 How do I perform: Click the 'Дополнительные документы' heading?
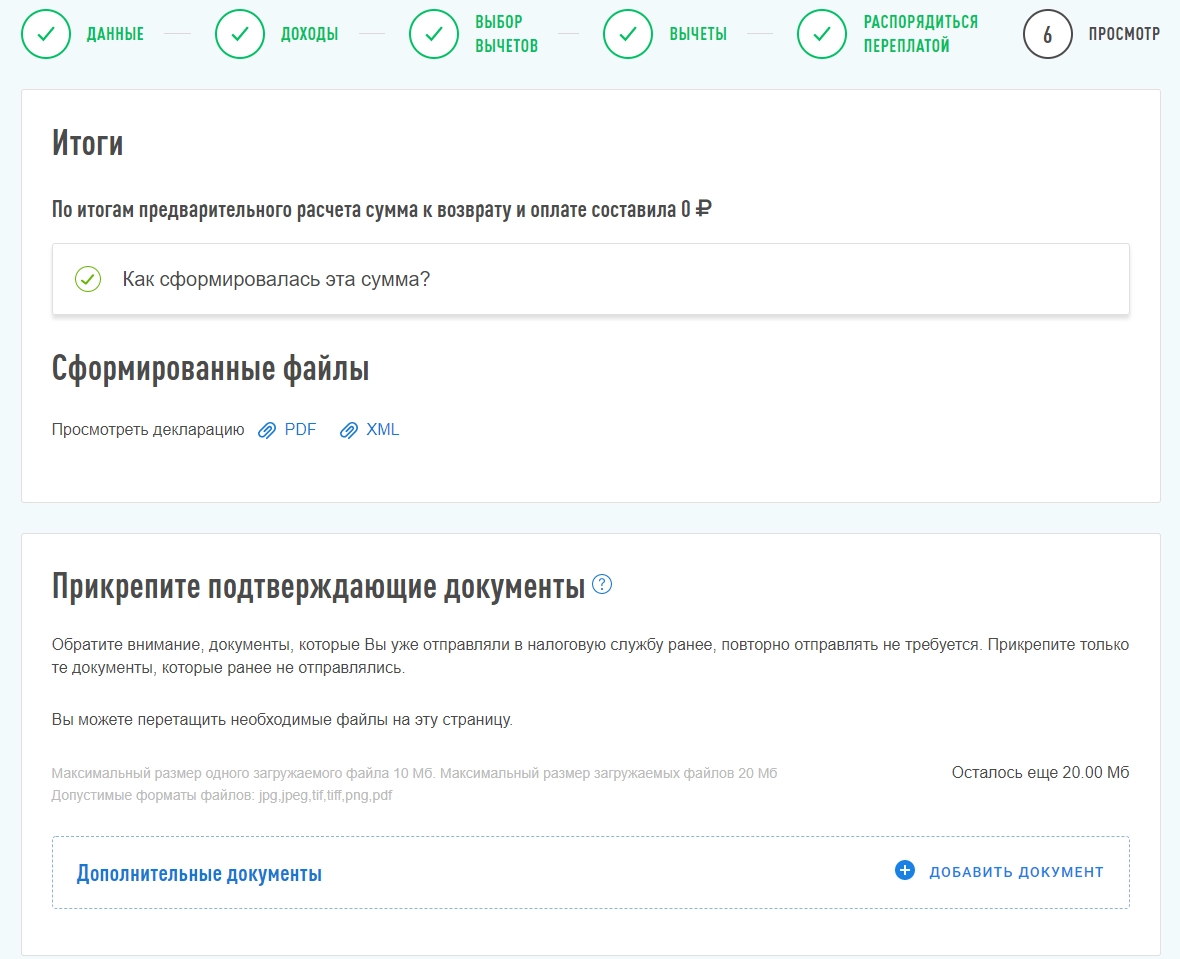tap(199, 873)
